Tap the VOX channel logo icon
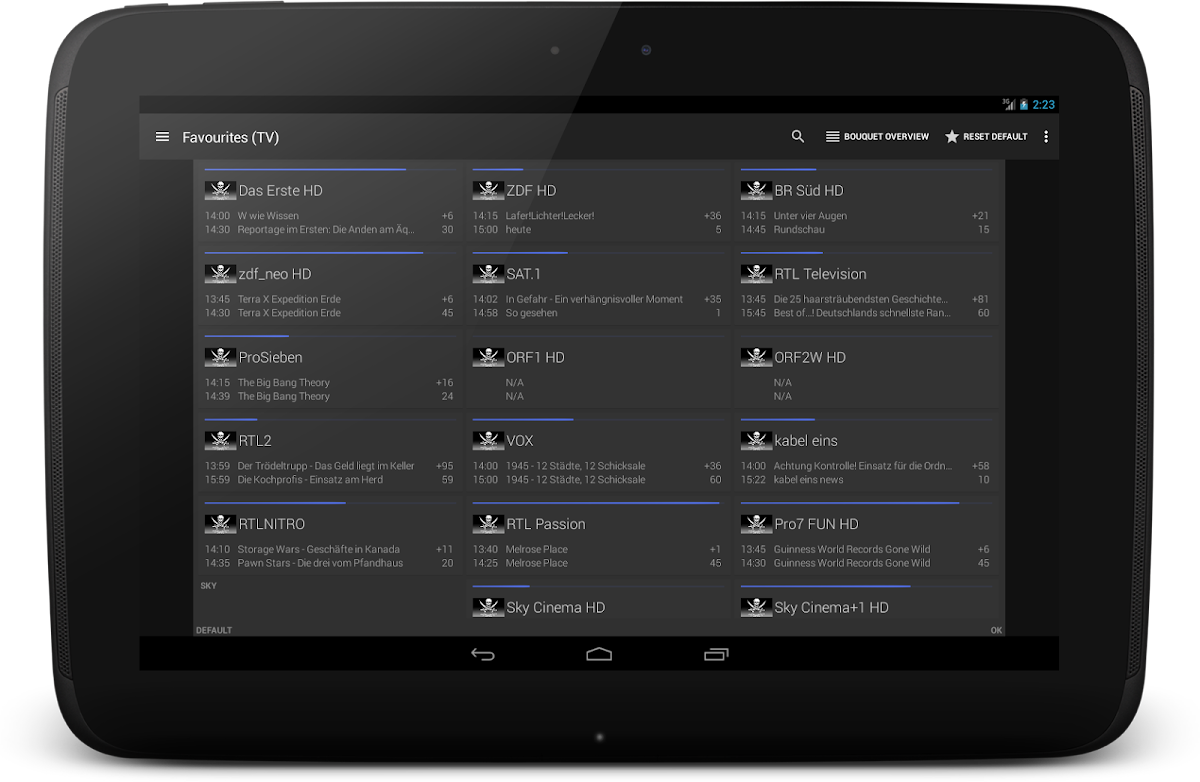Image resolution: width=1200 pixels, height=782 pixels. coord(488,440)
